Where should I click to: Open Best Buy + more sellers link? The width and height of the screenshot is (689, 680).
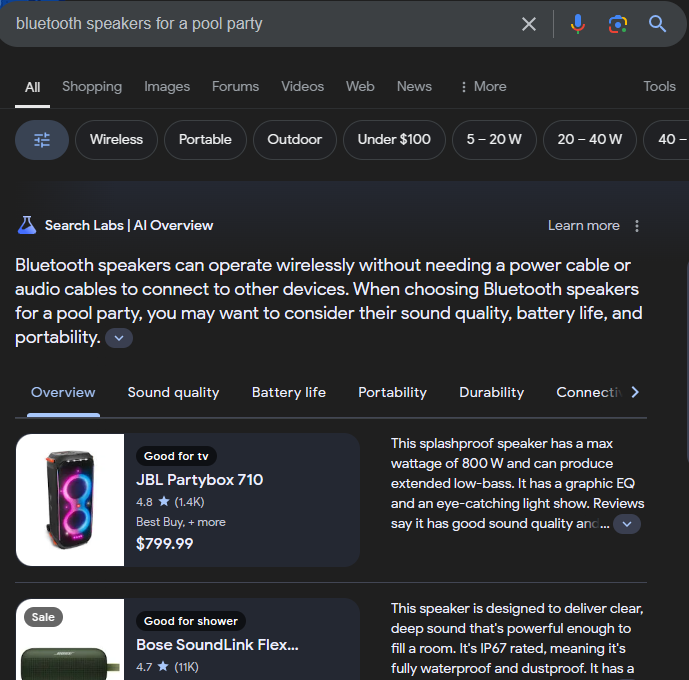point(181,522)
